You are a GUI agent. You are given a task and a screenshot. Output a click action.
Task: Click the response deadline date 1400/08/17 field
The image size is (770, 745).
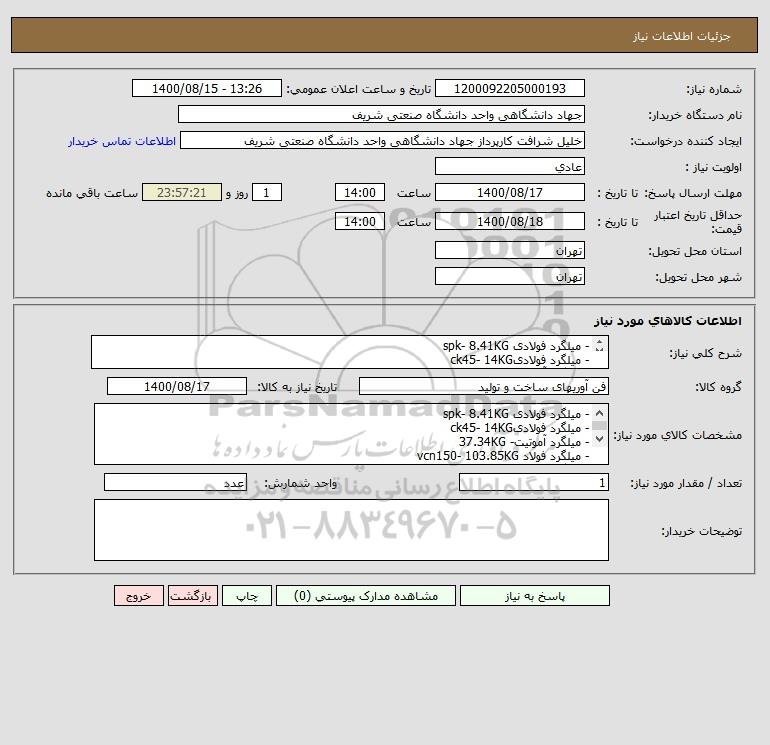point(510,193)
